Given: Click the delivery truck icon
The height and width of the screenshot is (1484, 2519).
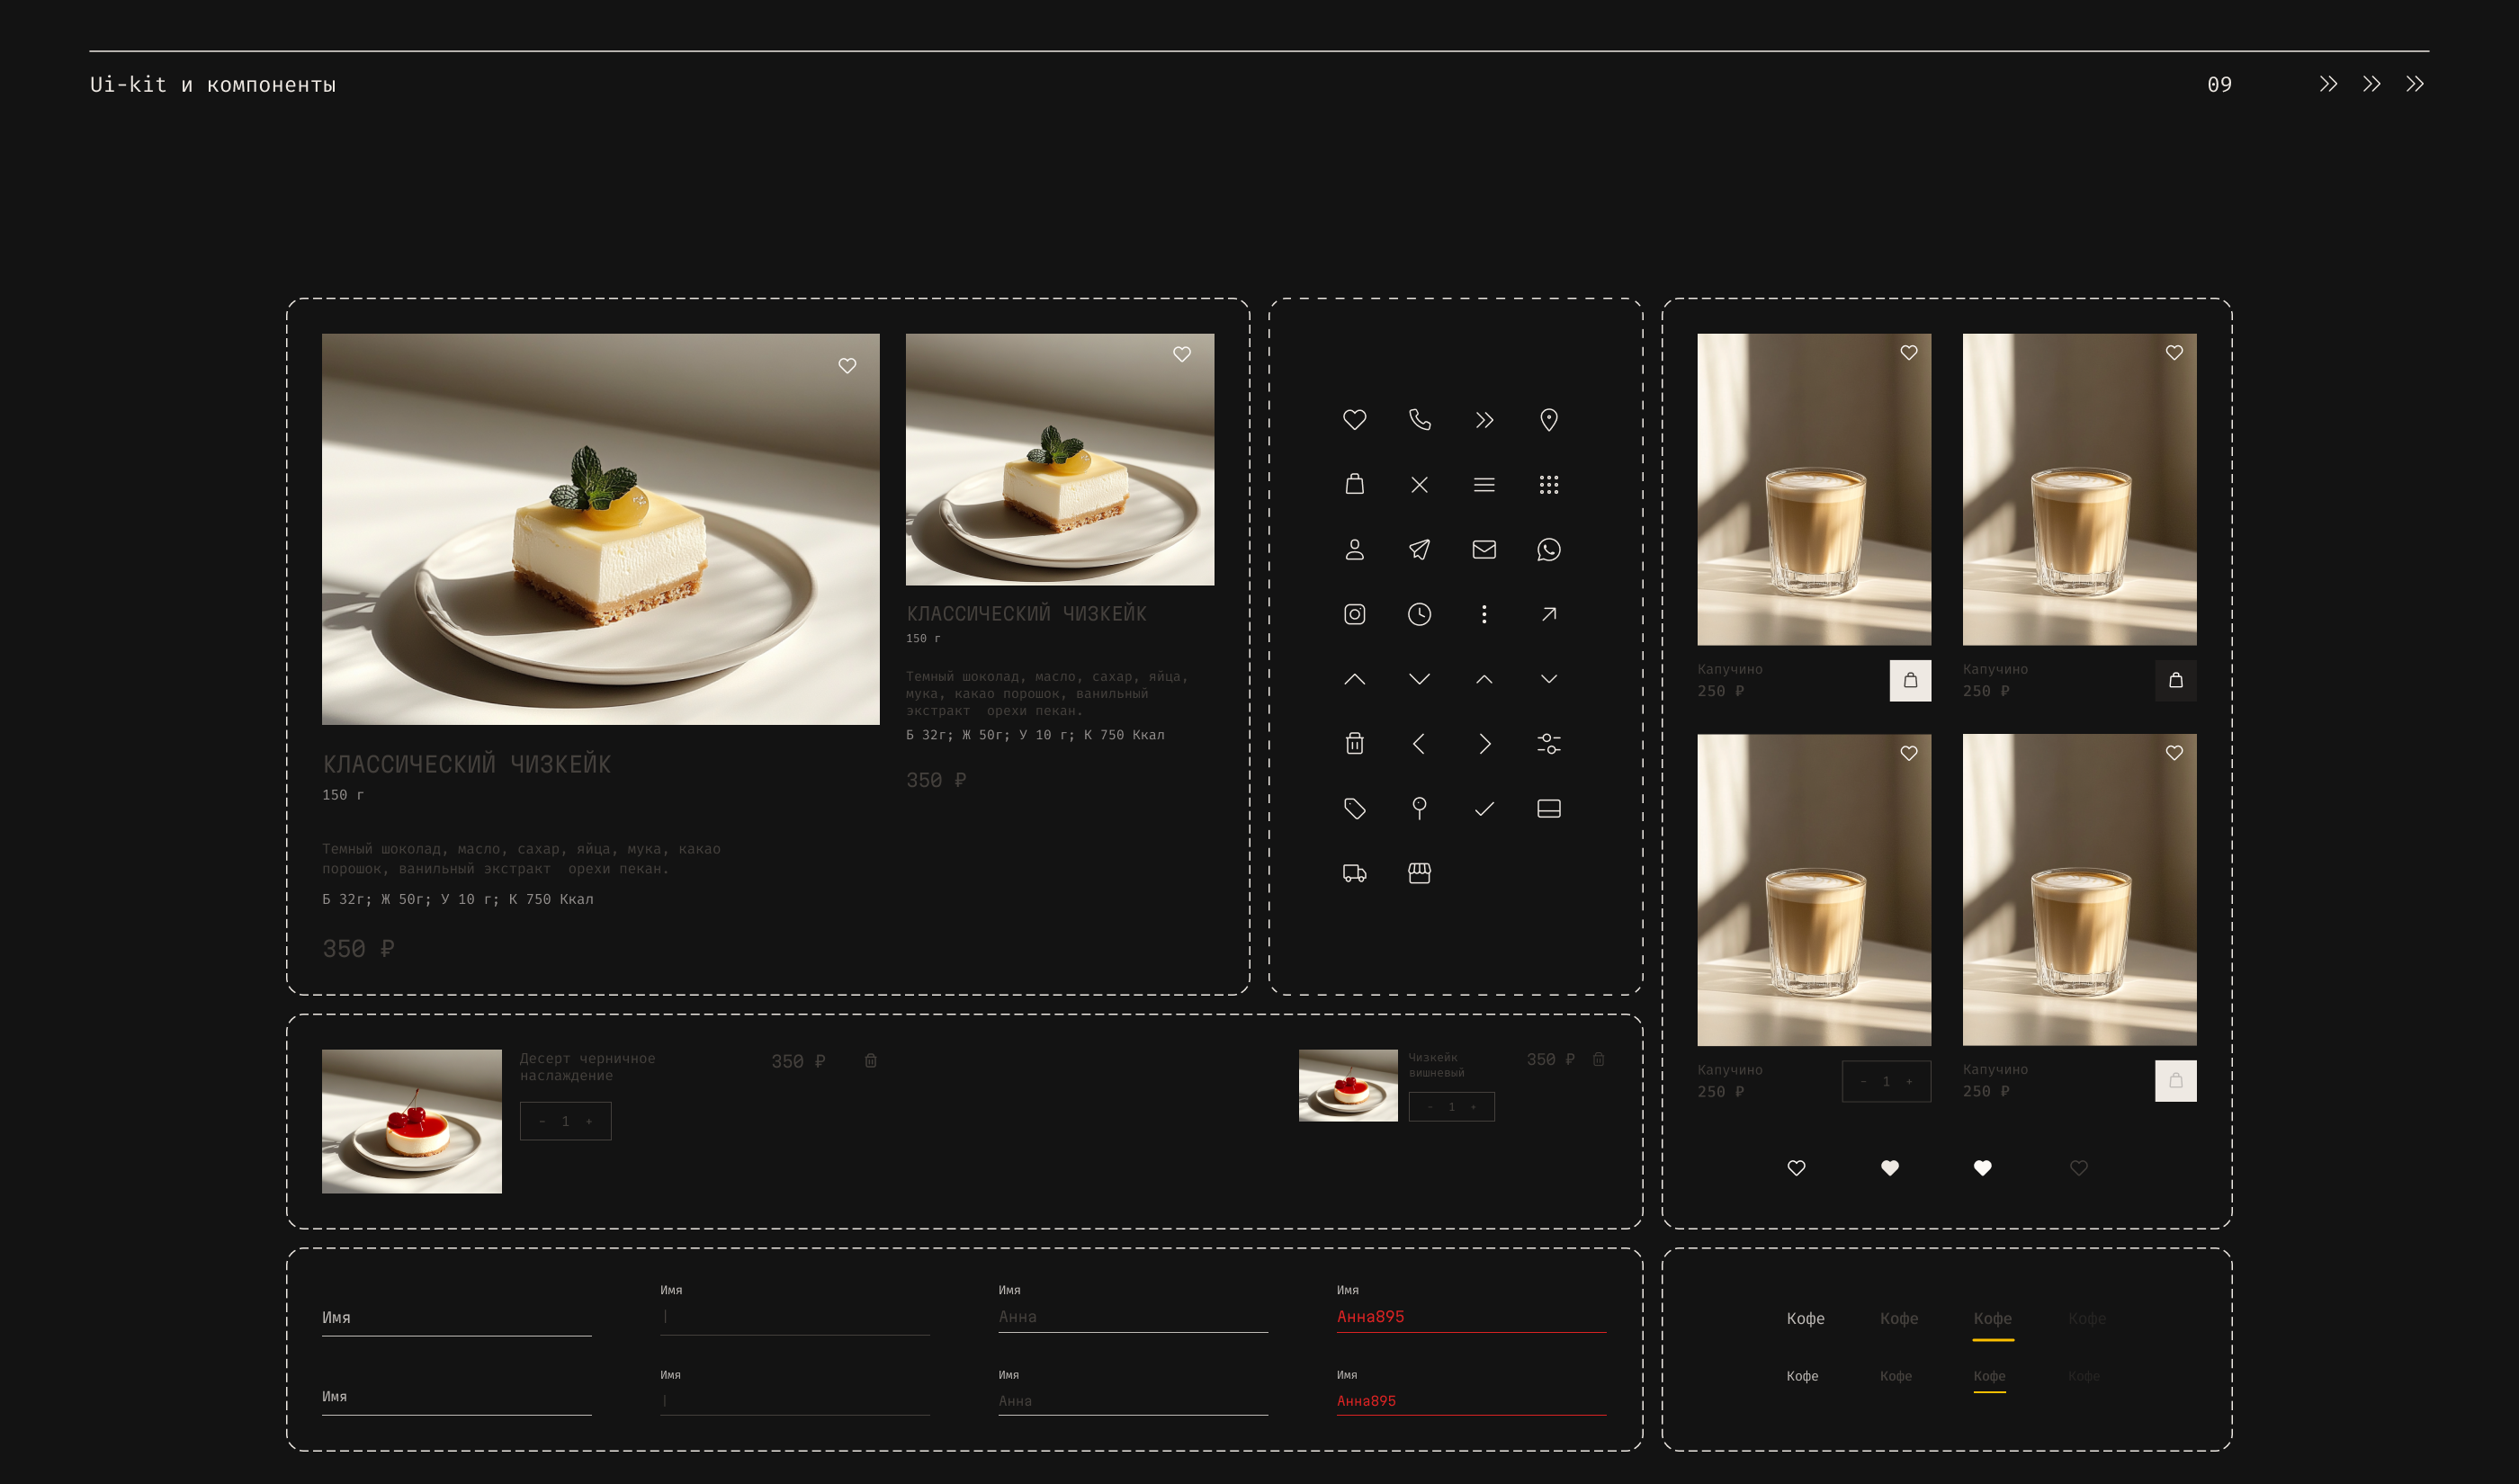Looking at the screenshot, I should pyautogui.click(x=1354, y=873).
